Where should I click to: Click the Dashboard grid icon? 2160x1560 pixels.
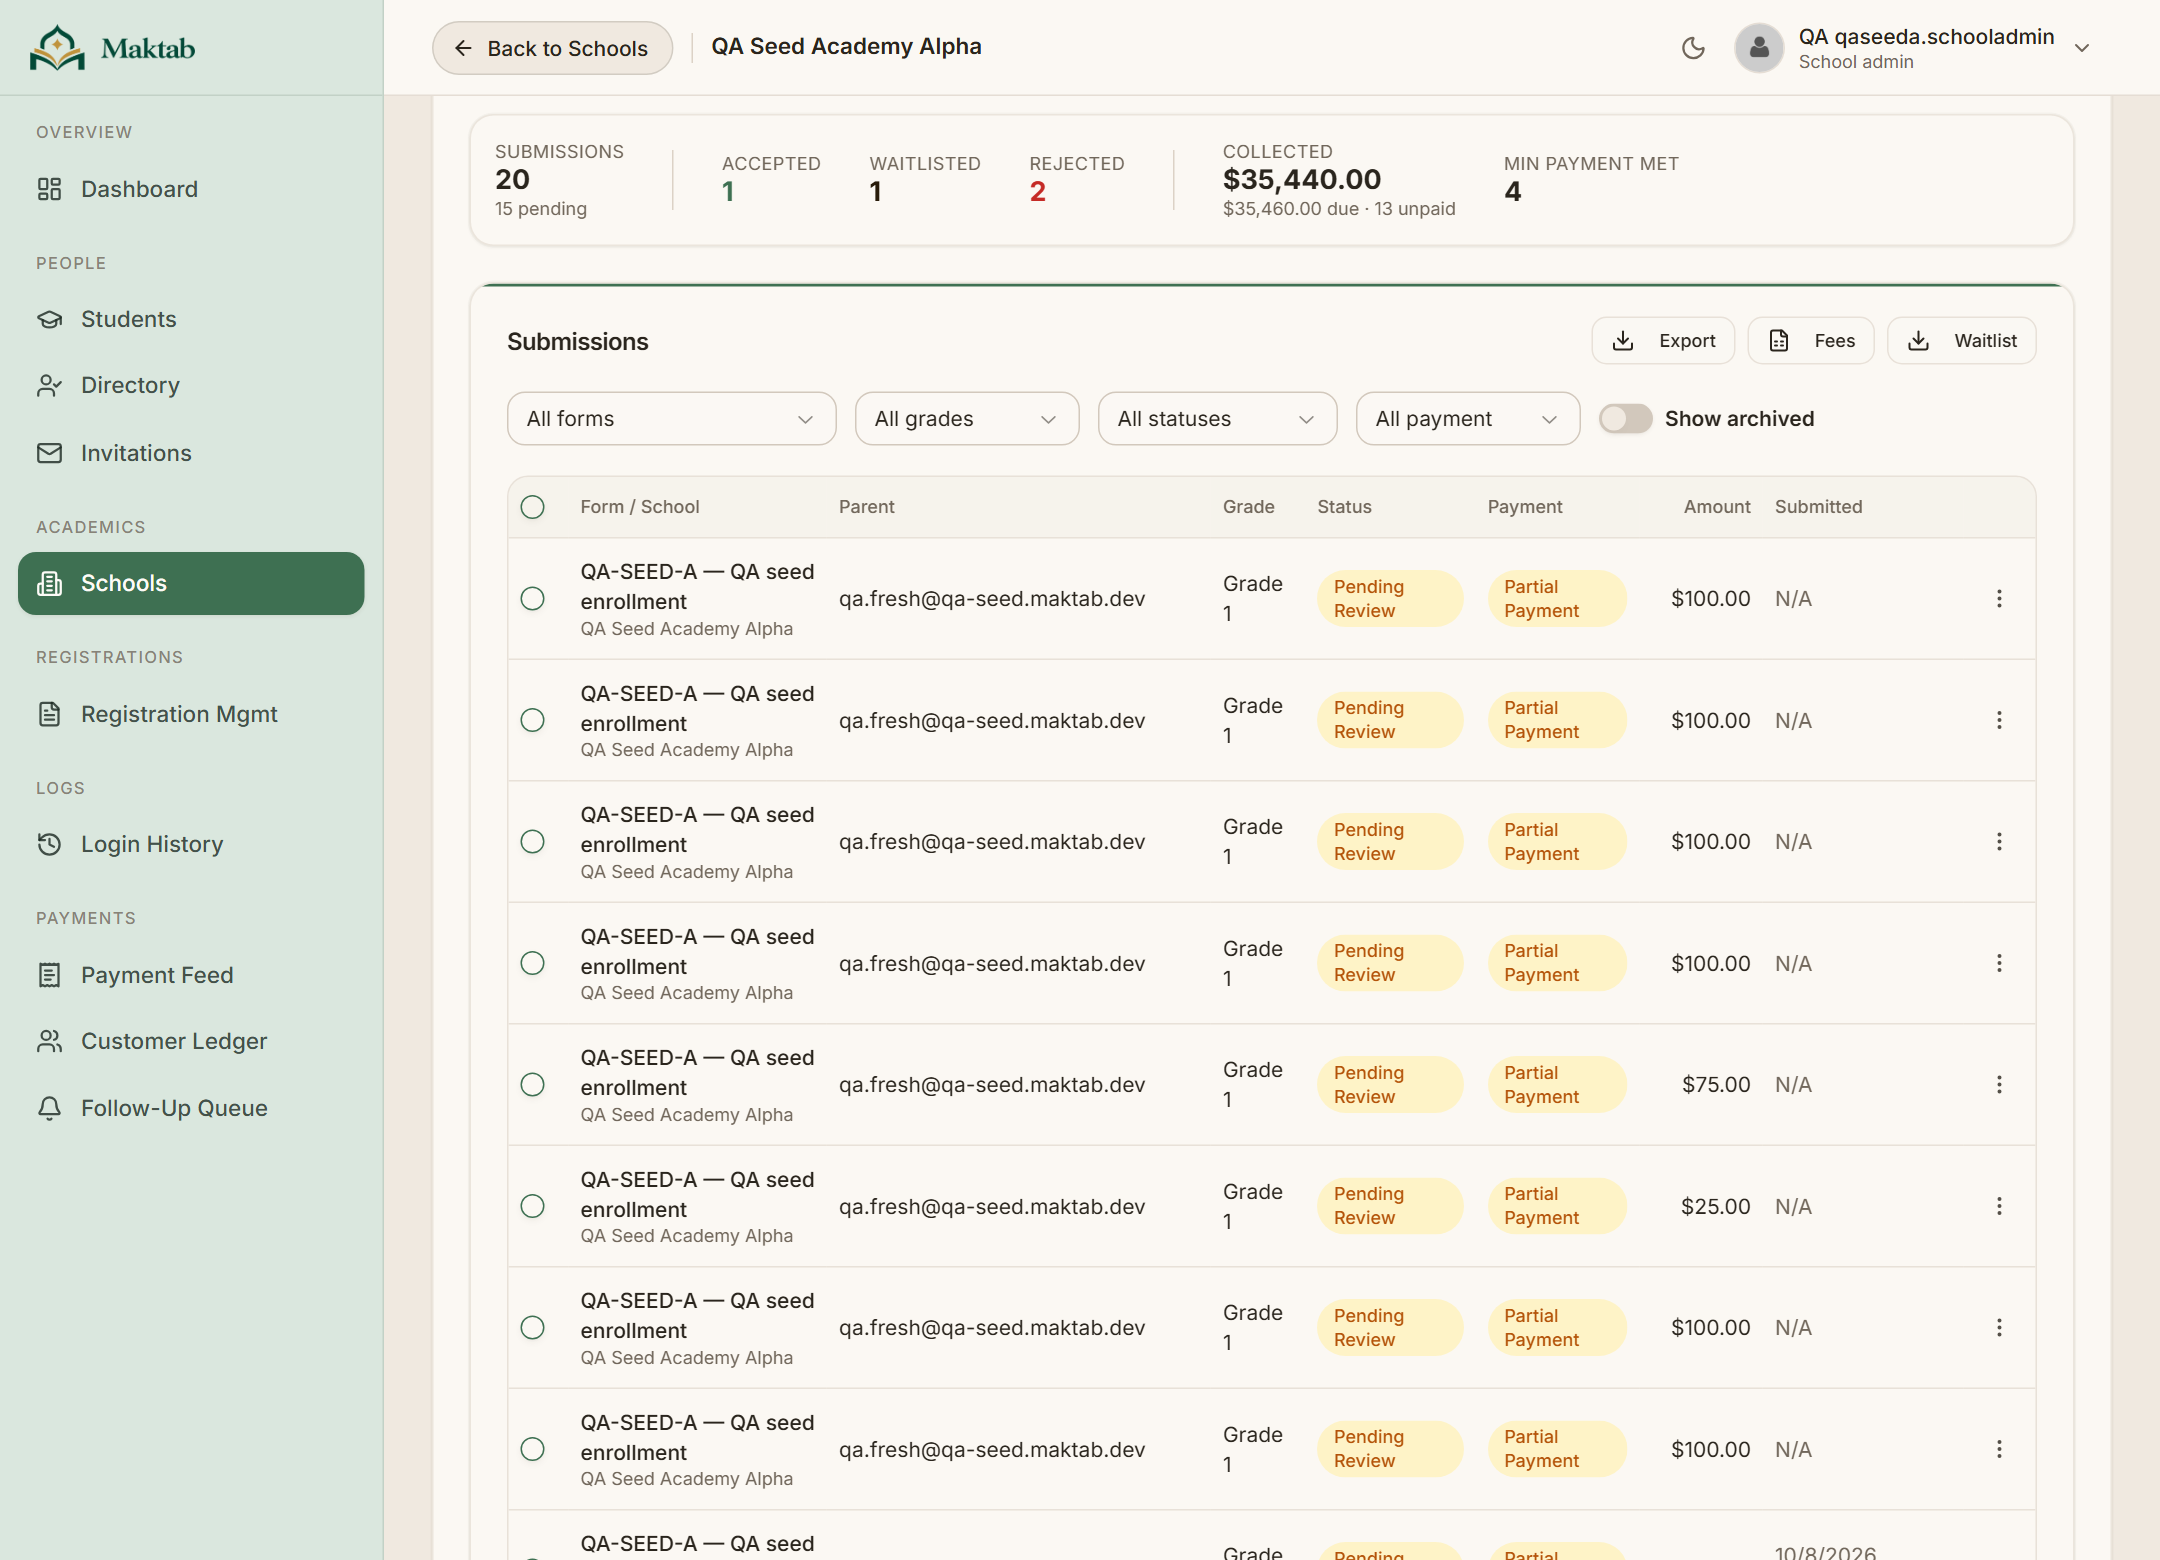(49, 189)
